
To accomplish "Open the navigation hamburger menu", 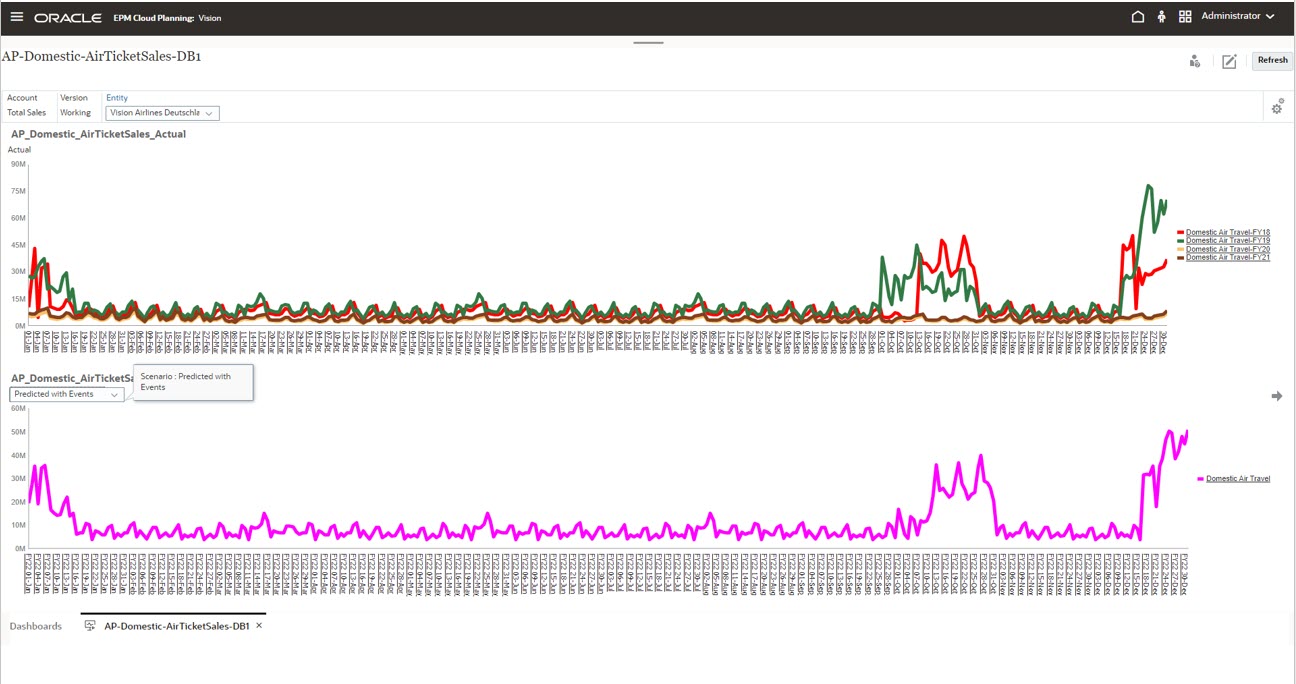I will click(x=17, y=16).
